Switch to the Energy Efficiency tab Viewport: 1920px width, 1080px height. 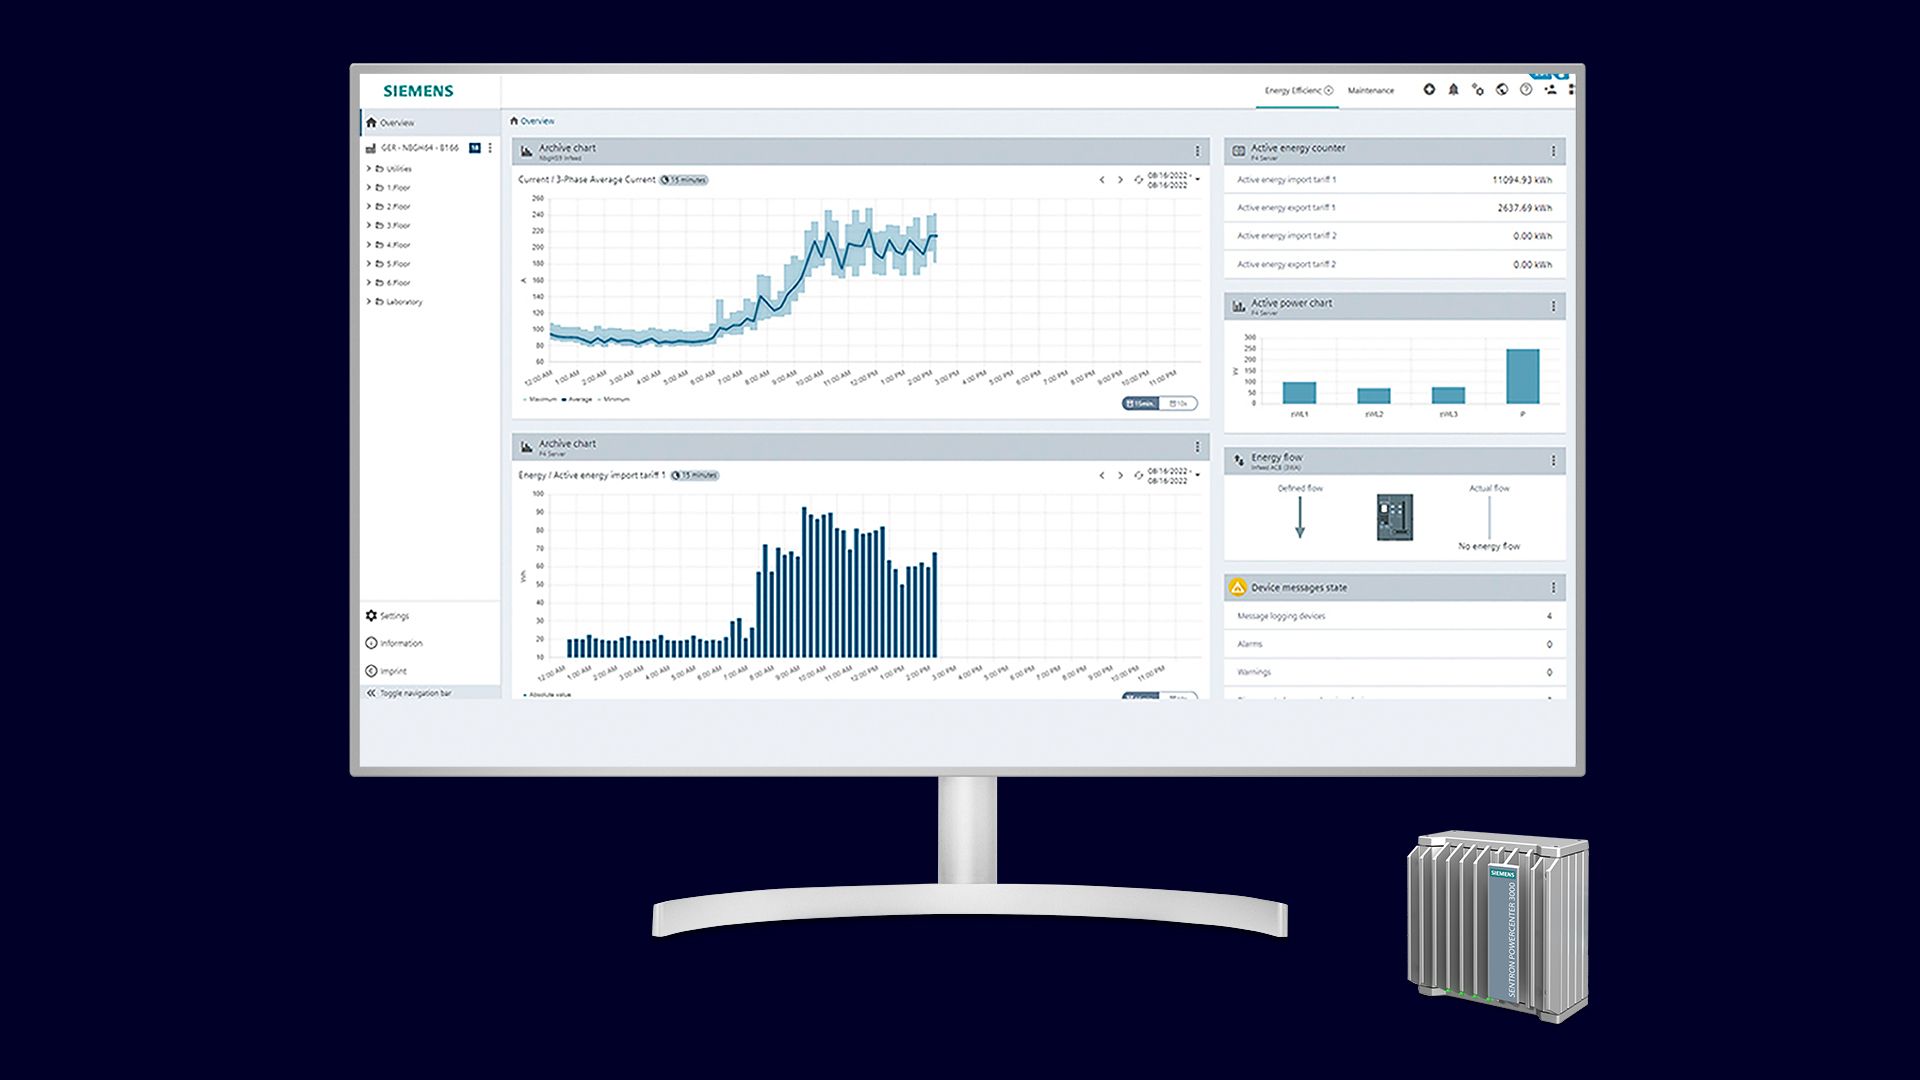(x=1298, y=90)
